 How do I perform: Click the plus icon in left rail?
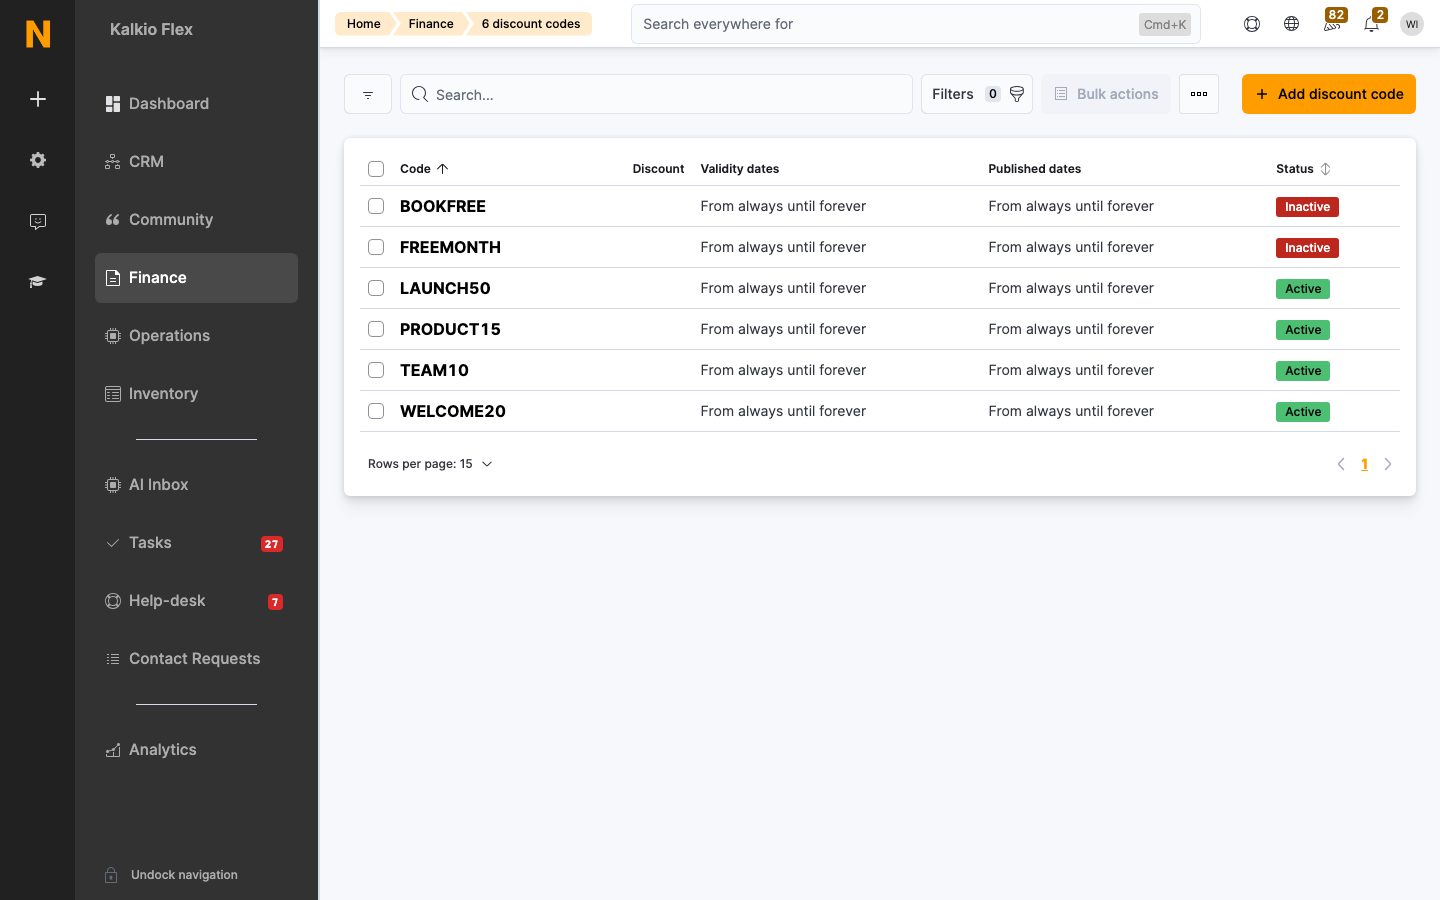click(38, 99)
